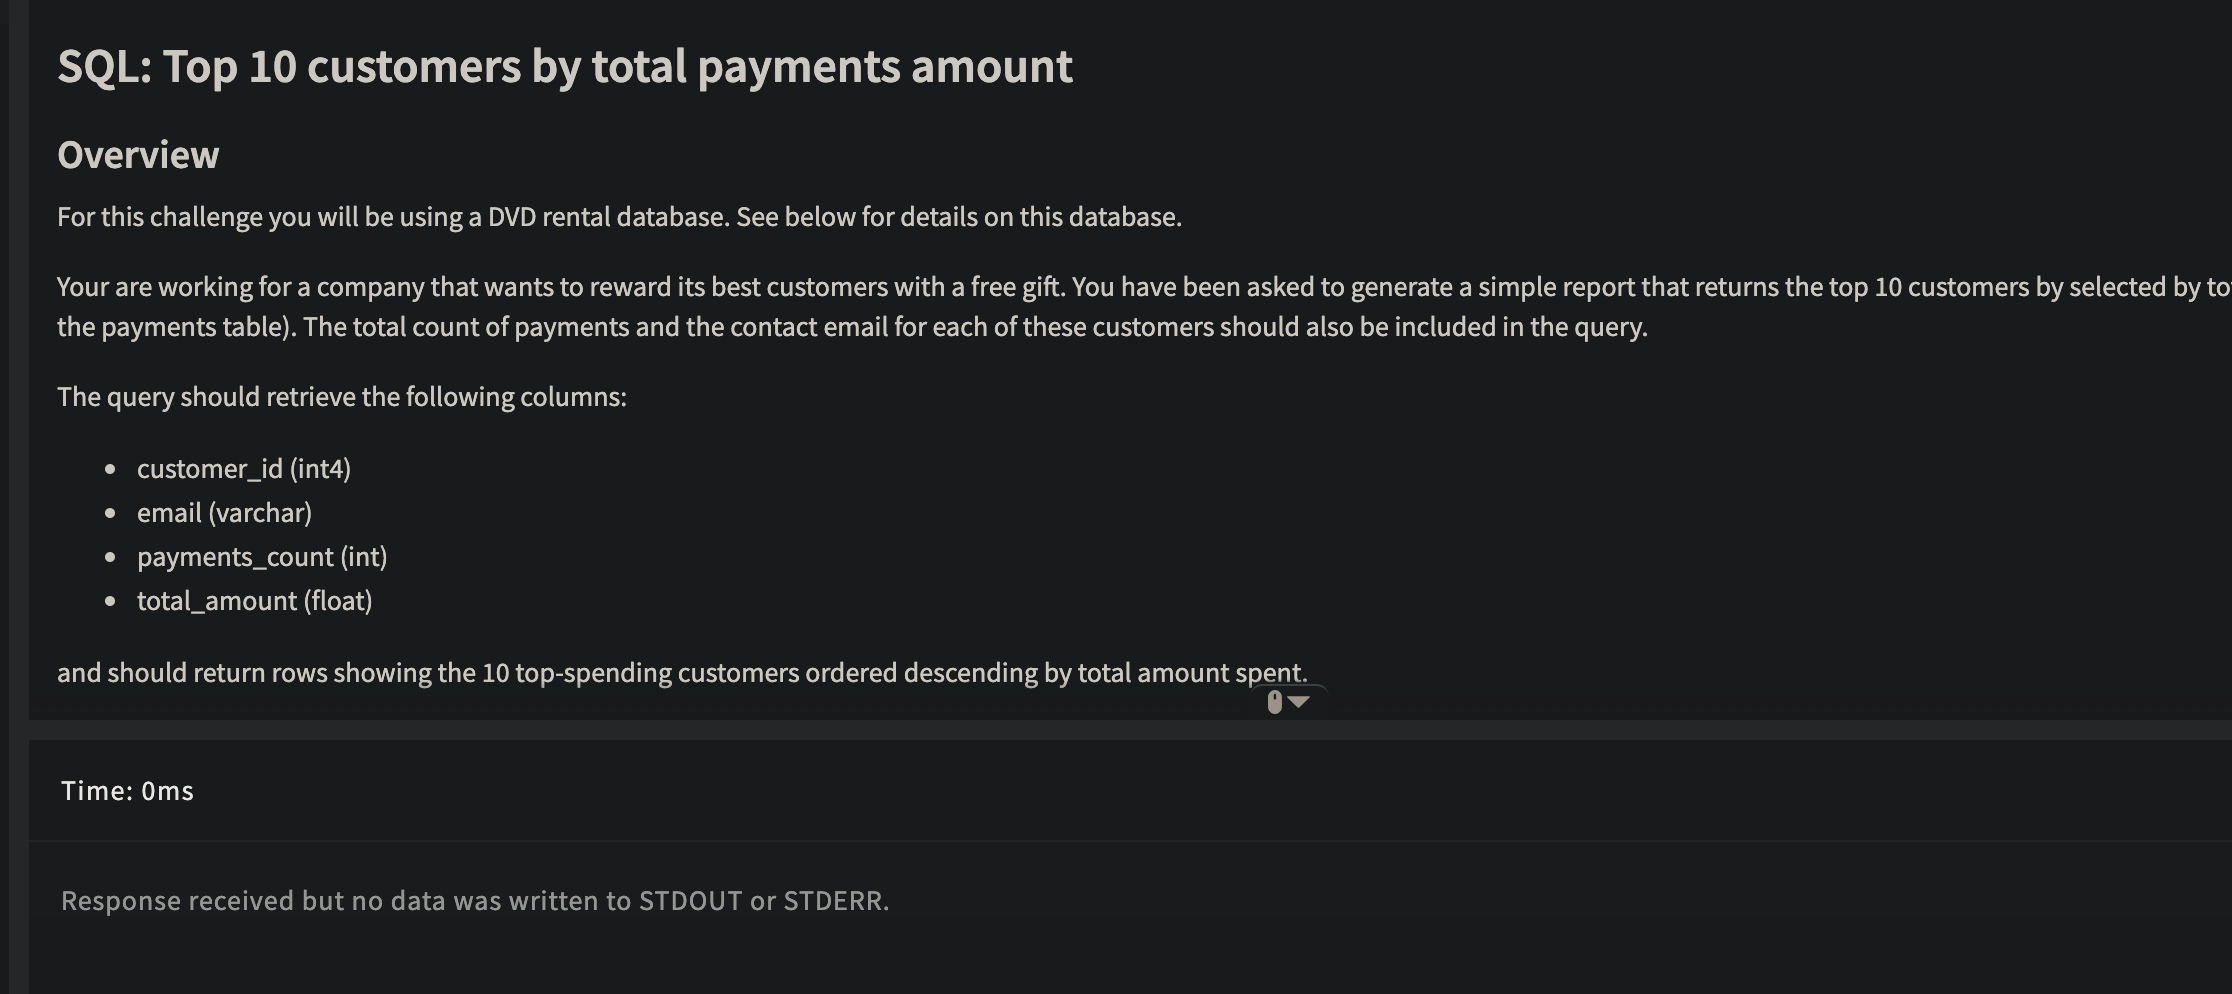This screenshot has width=2232, height=994.
Task: Click the bullet point beside customer_id
Action: [x=110, y=469]
